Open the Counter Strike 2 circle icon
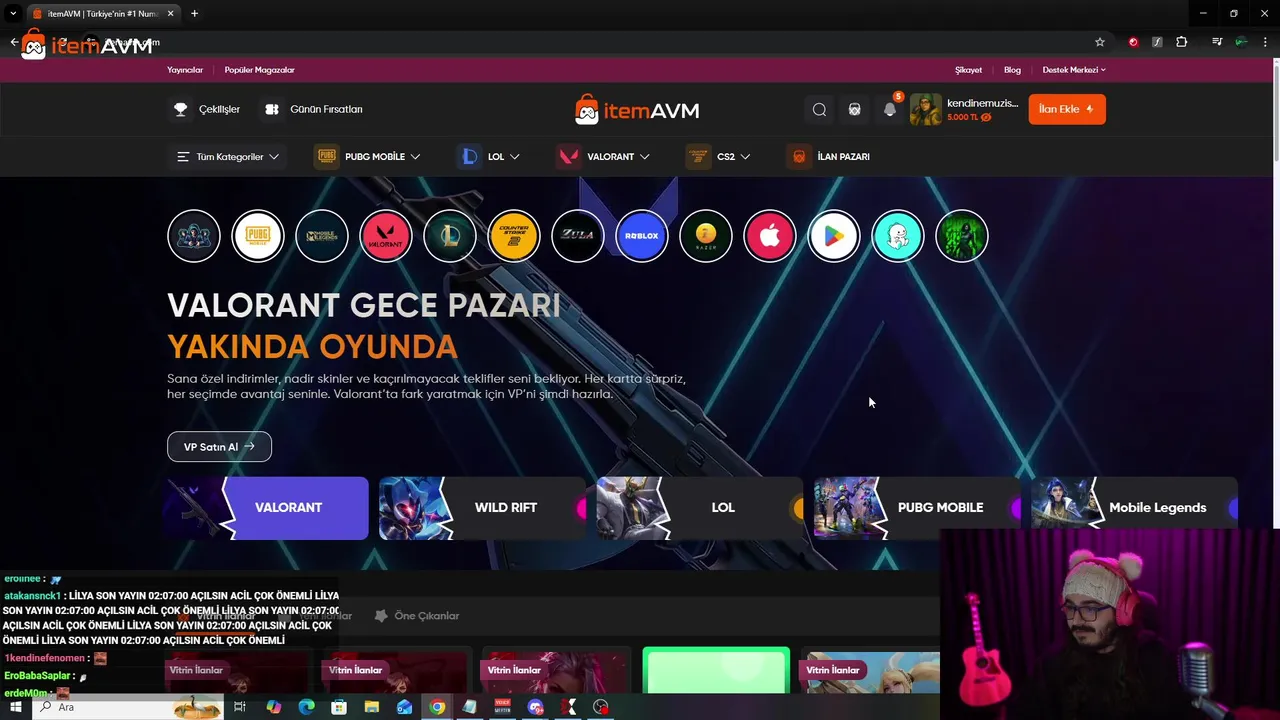Image resolution: width=1280 pixels, height=720 pixels. coord(514,236)
